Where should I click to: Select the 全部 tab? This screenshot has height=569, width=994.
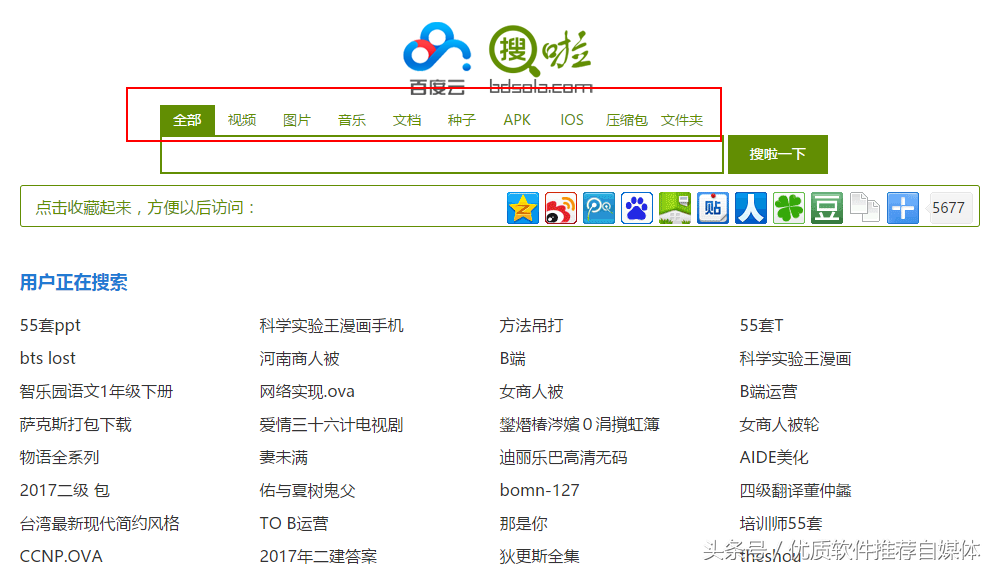[187, 120]
